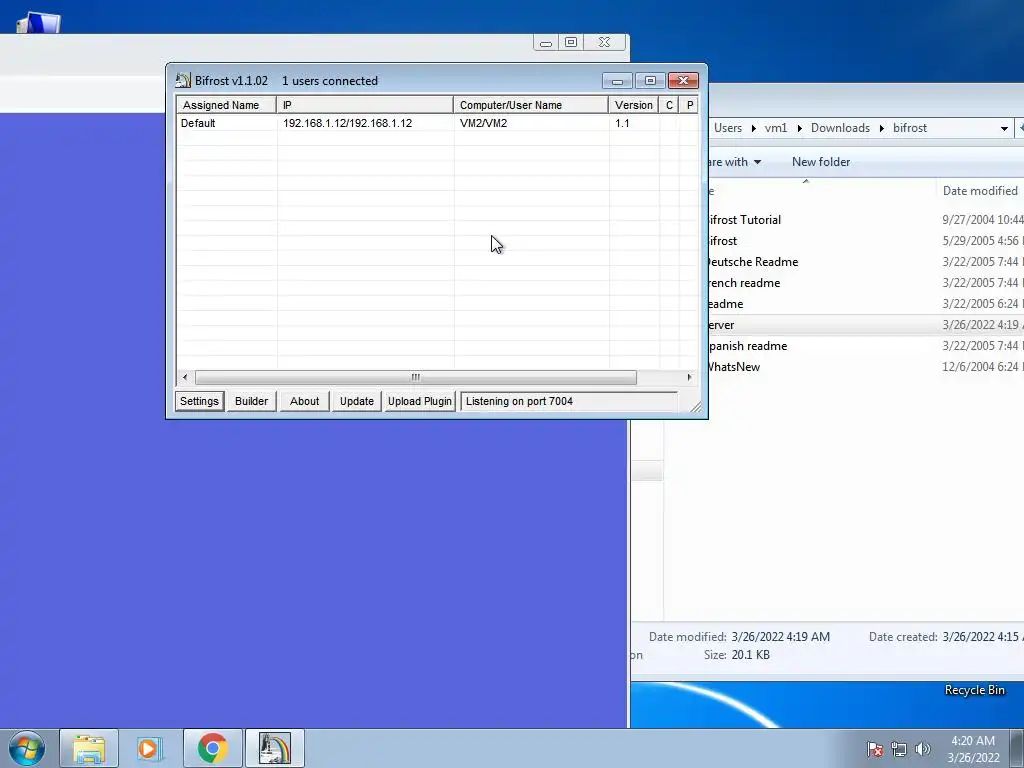Click Users in Explorer address bar
Screen dimensions: 1024x768
[728, 128]
